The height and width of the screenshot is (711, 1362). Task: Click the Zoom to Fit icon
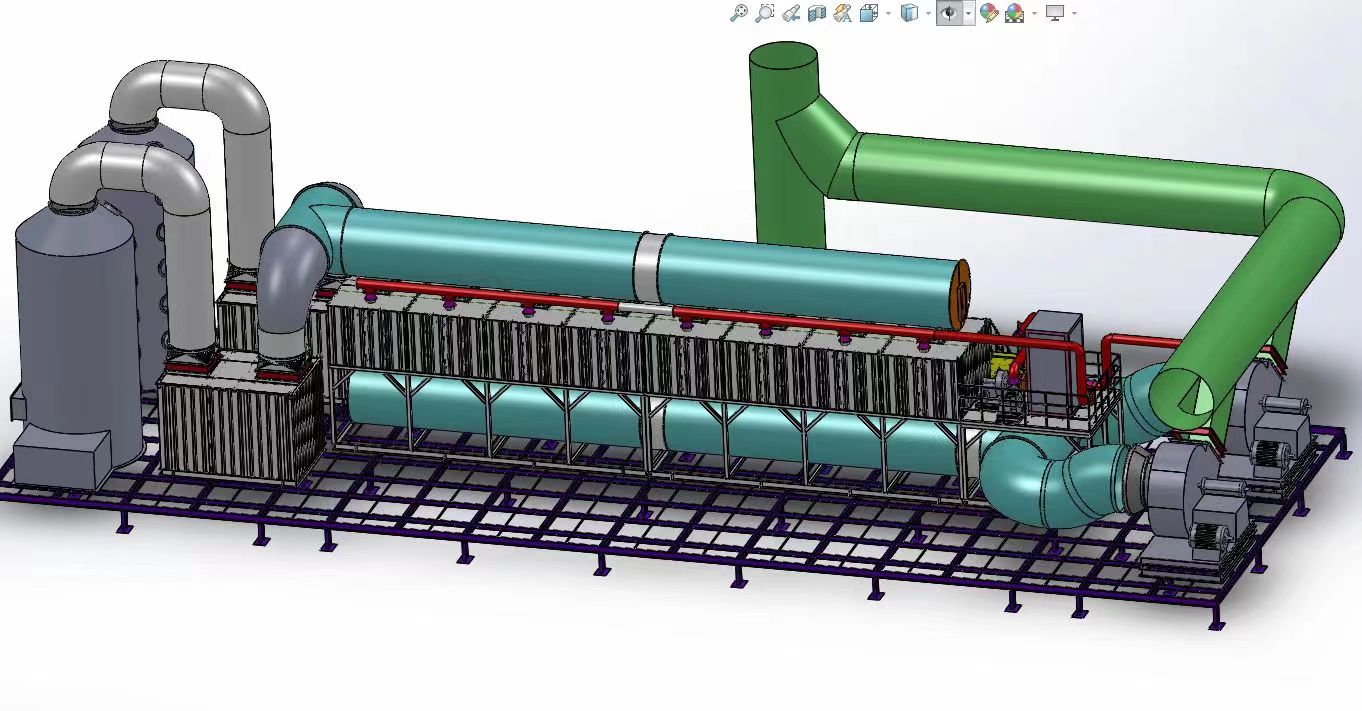coord(739,13)
